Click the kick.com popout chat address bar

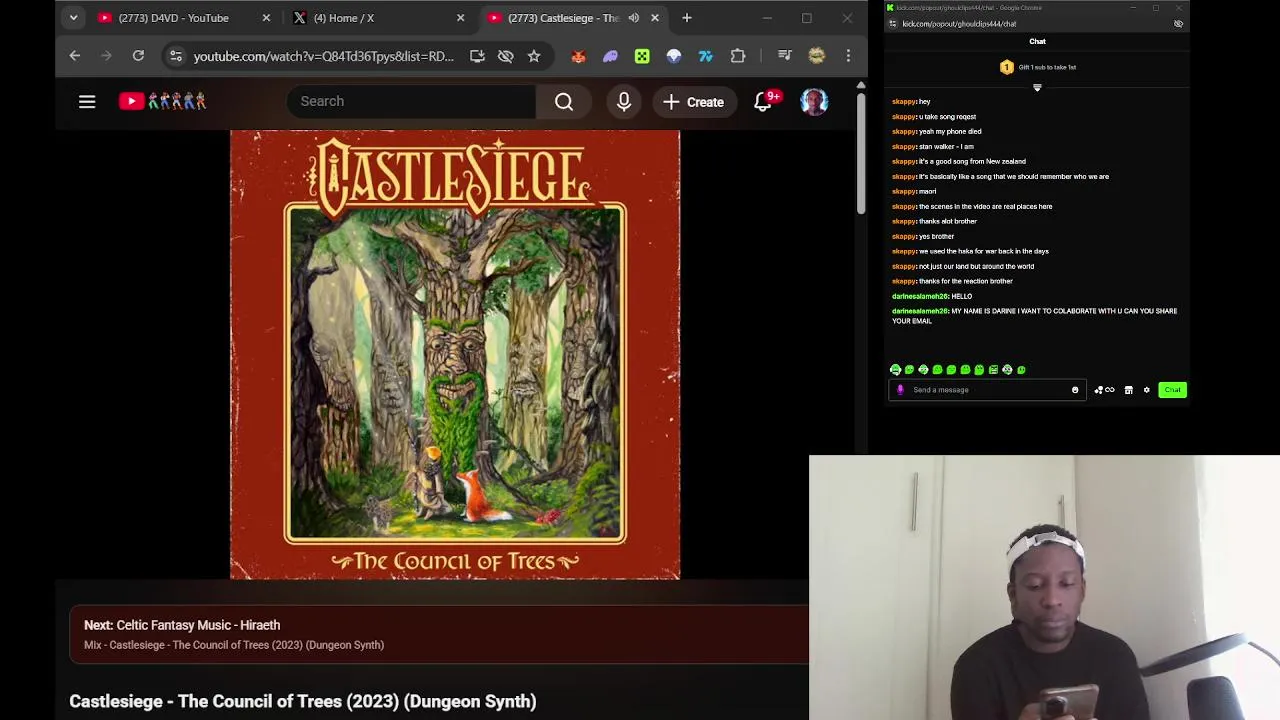coord(959,24)
